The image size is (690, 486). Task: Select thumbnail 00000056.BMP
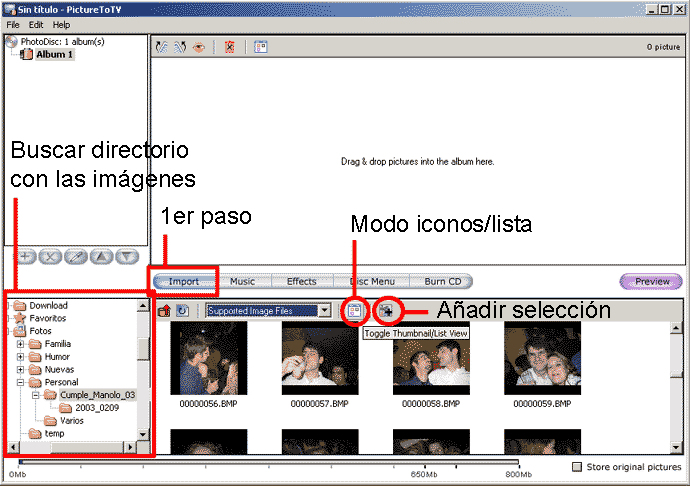pos(209,358)
